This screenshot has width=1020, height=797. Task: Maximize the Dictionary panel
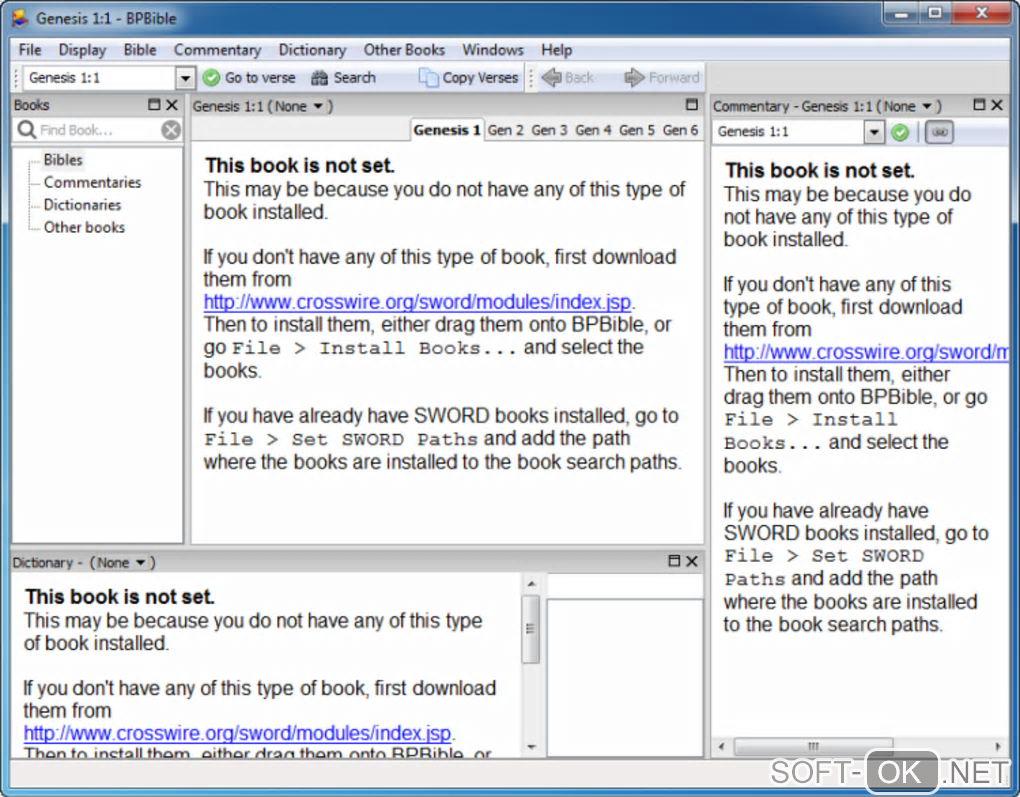(674, 561)
